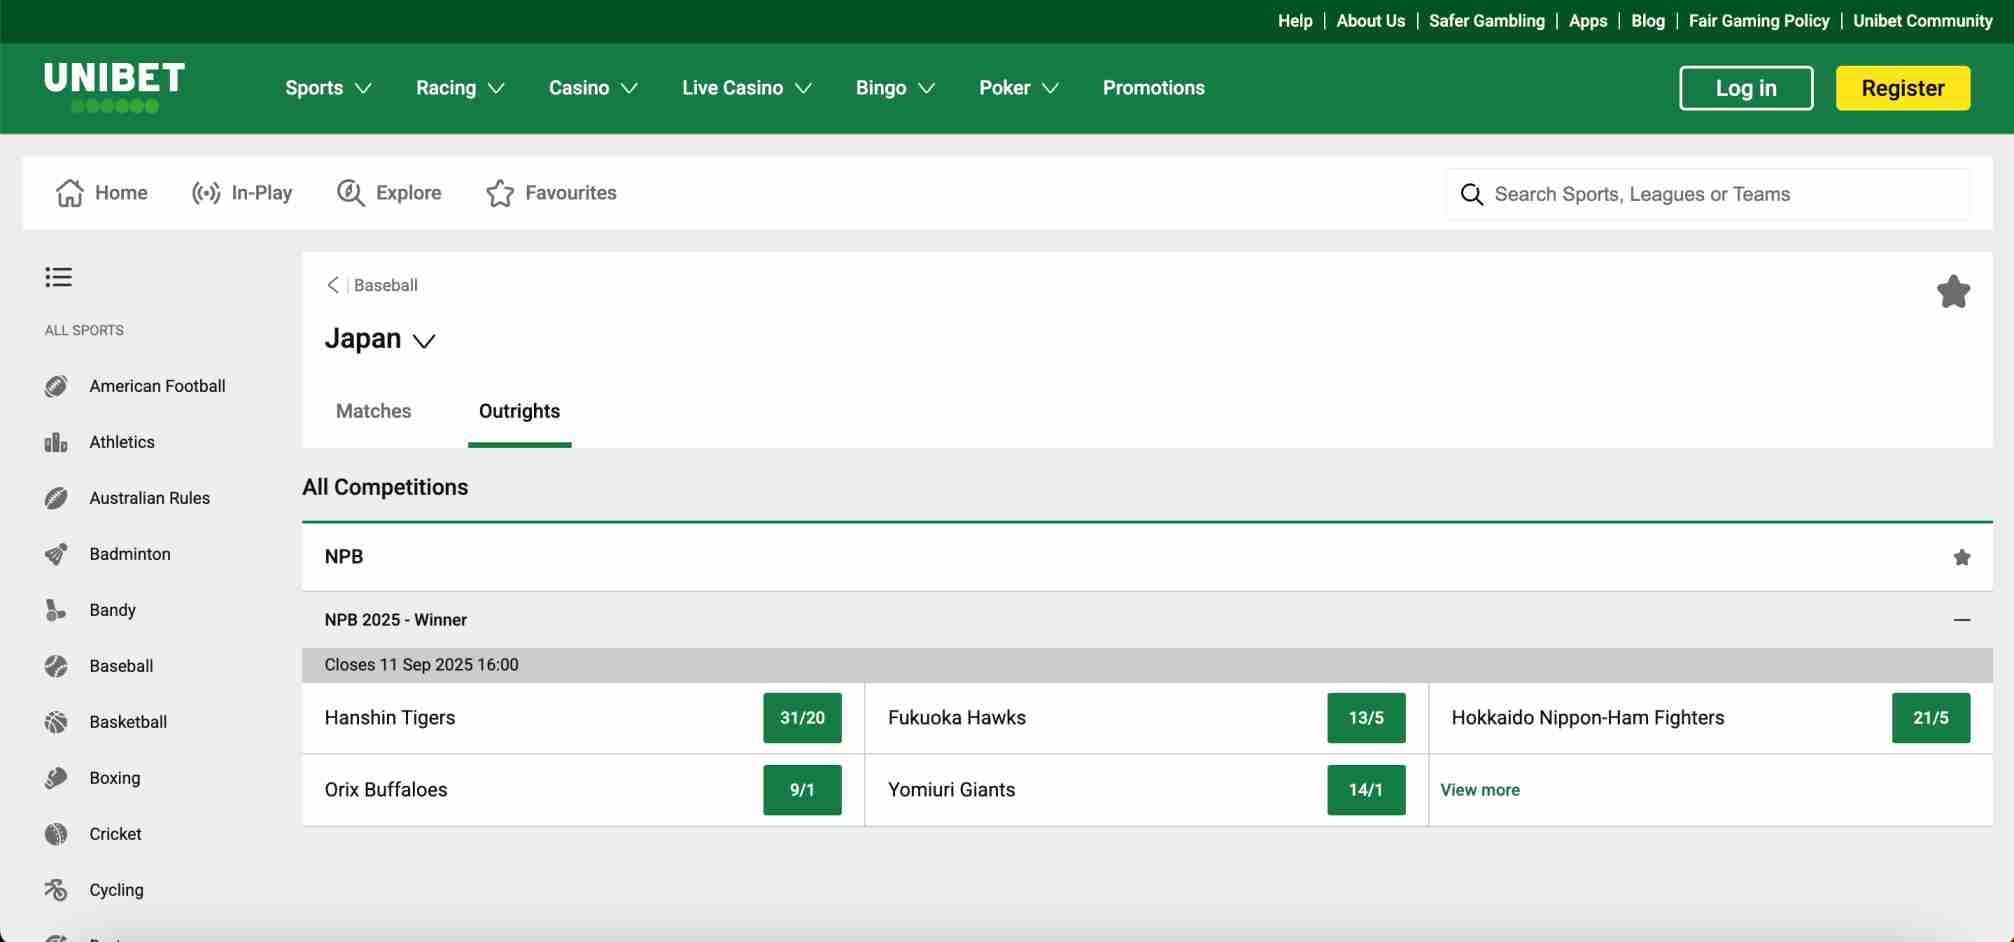The height and width of the screenshot is (942, 2014).
Task: Click the Cricket ball icon
Action: click(56, 834)
